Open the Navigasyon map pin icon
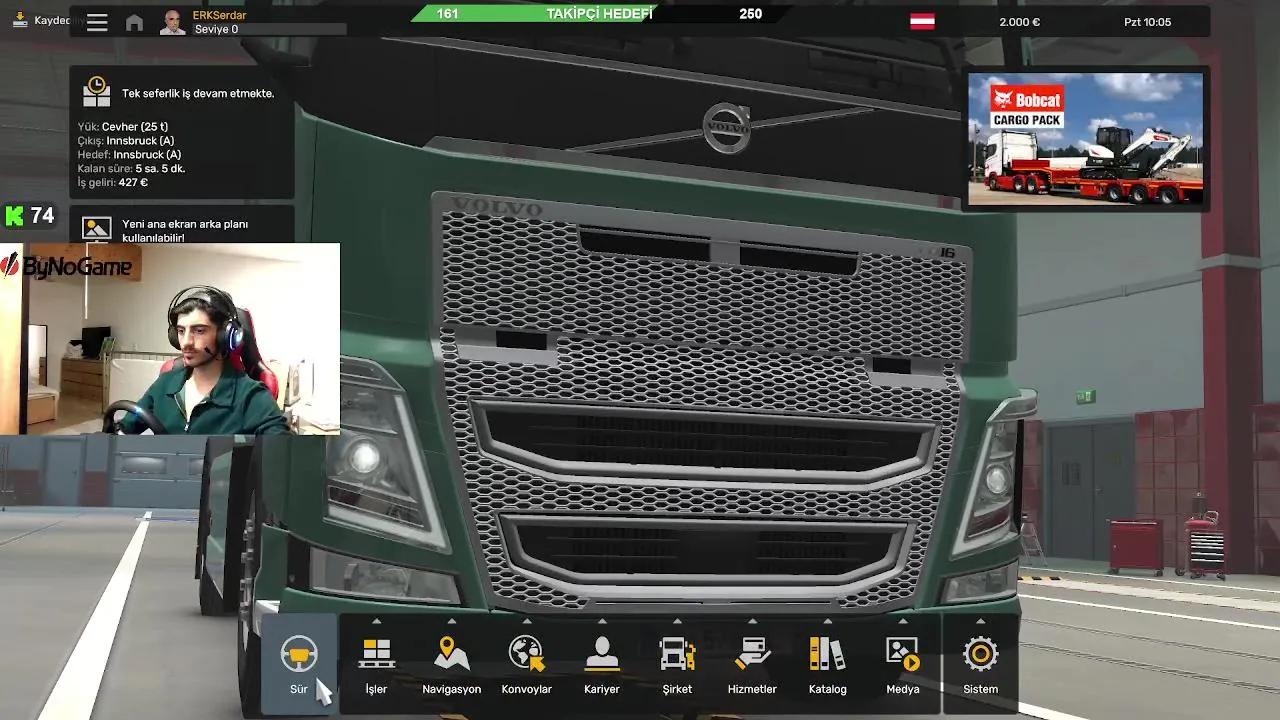The image size is (1280, 720). [x=452, y=654]
